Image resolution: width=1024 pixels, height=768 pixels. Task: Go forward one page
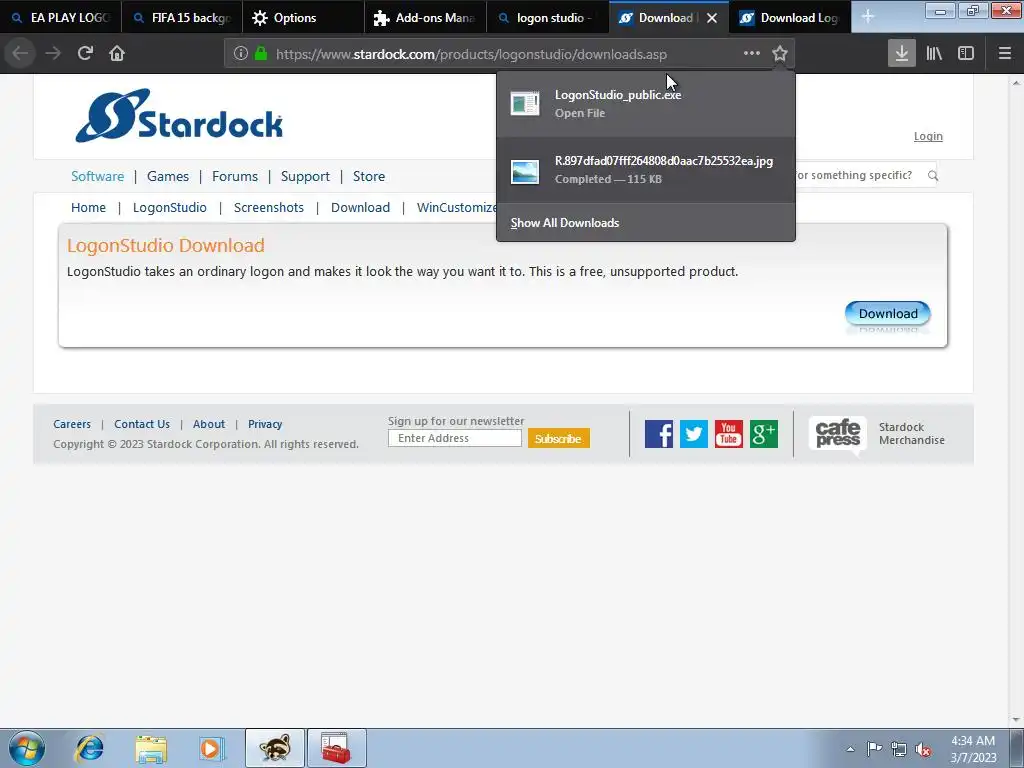click(x=53, y=54)
